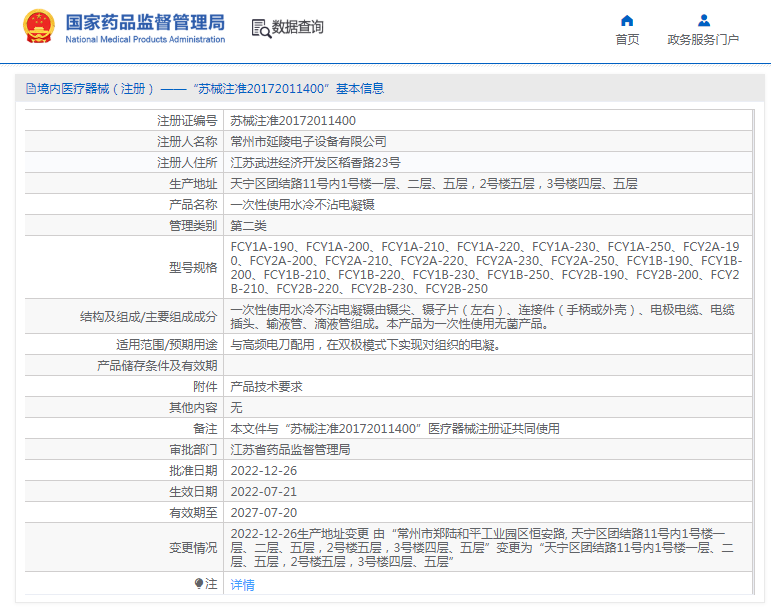Click the 产品名称 row label

[193, 205]
